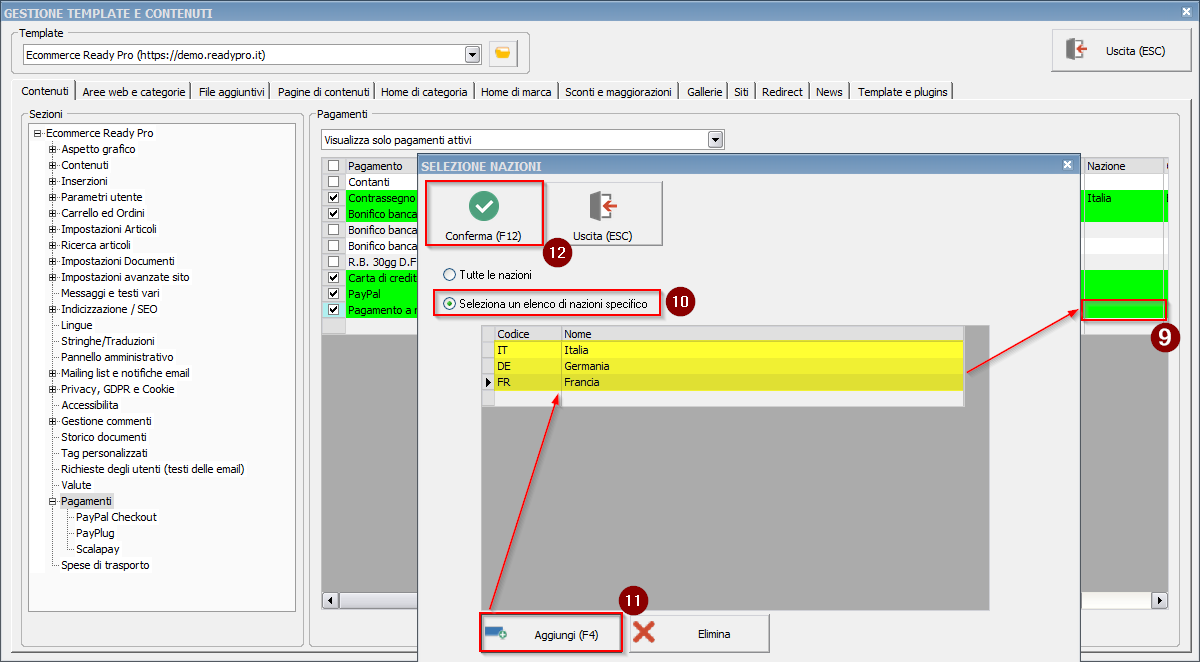Click the Aggiungi (F4) add icon

[x=497, y=634]
